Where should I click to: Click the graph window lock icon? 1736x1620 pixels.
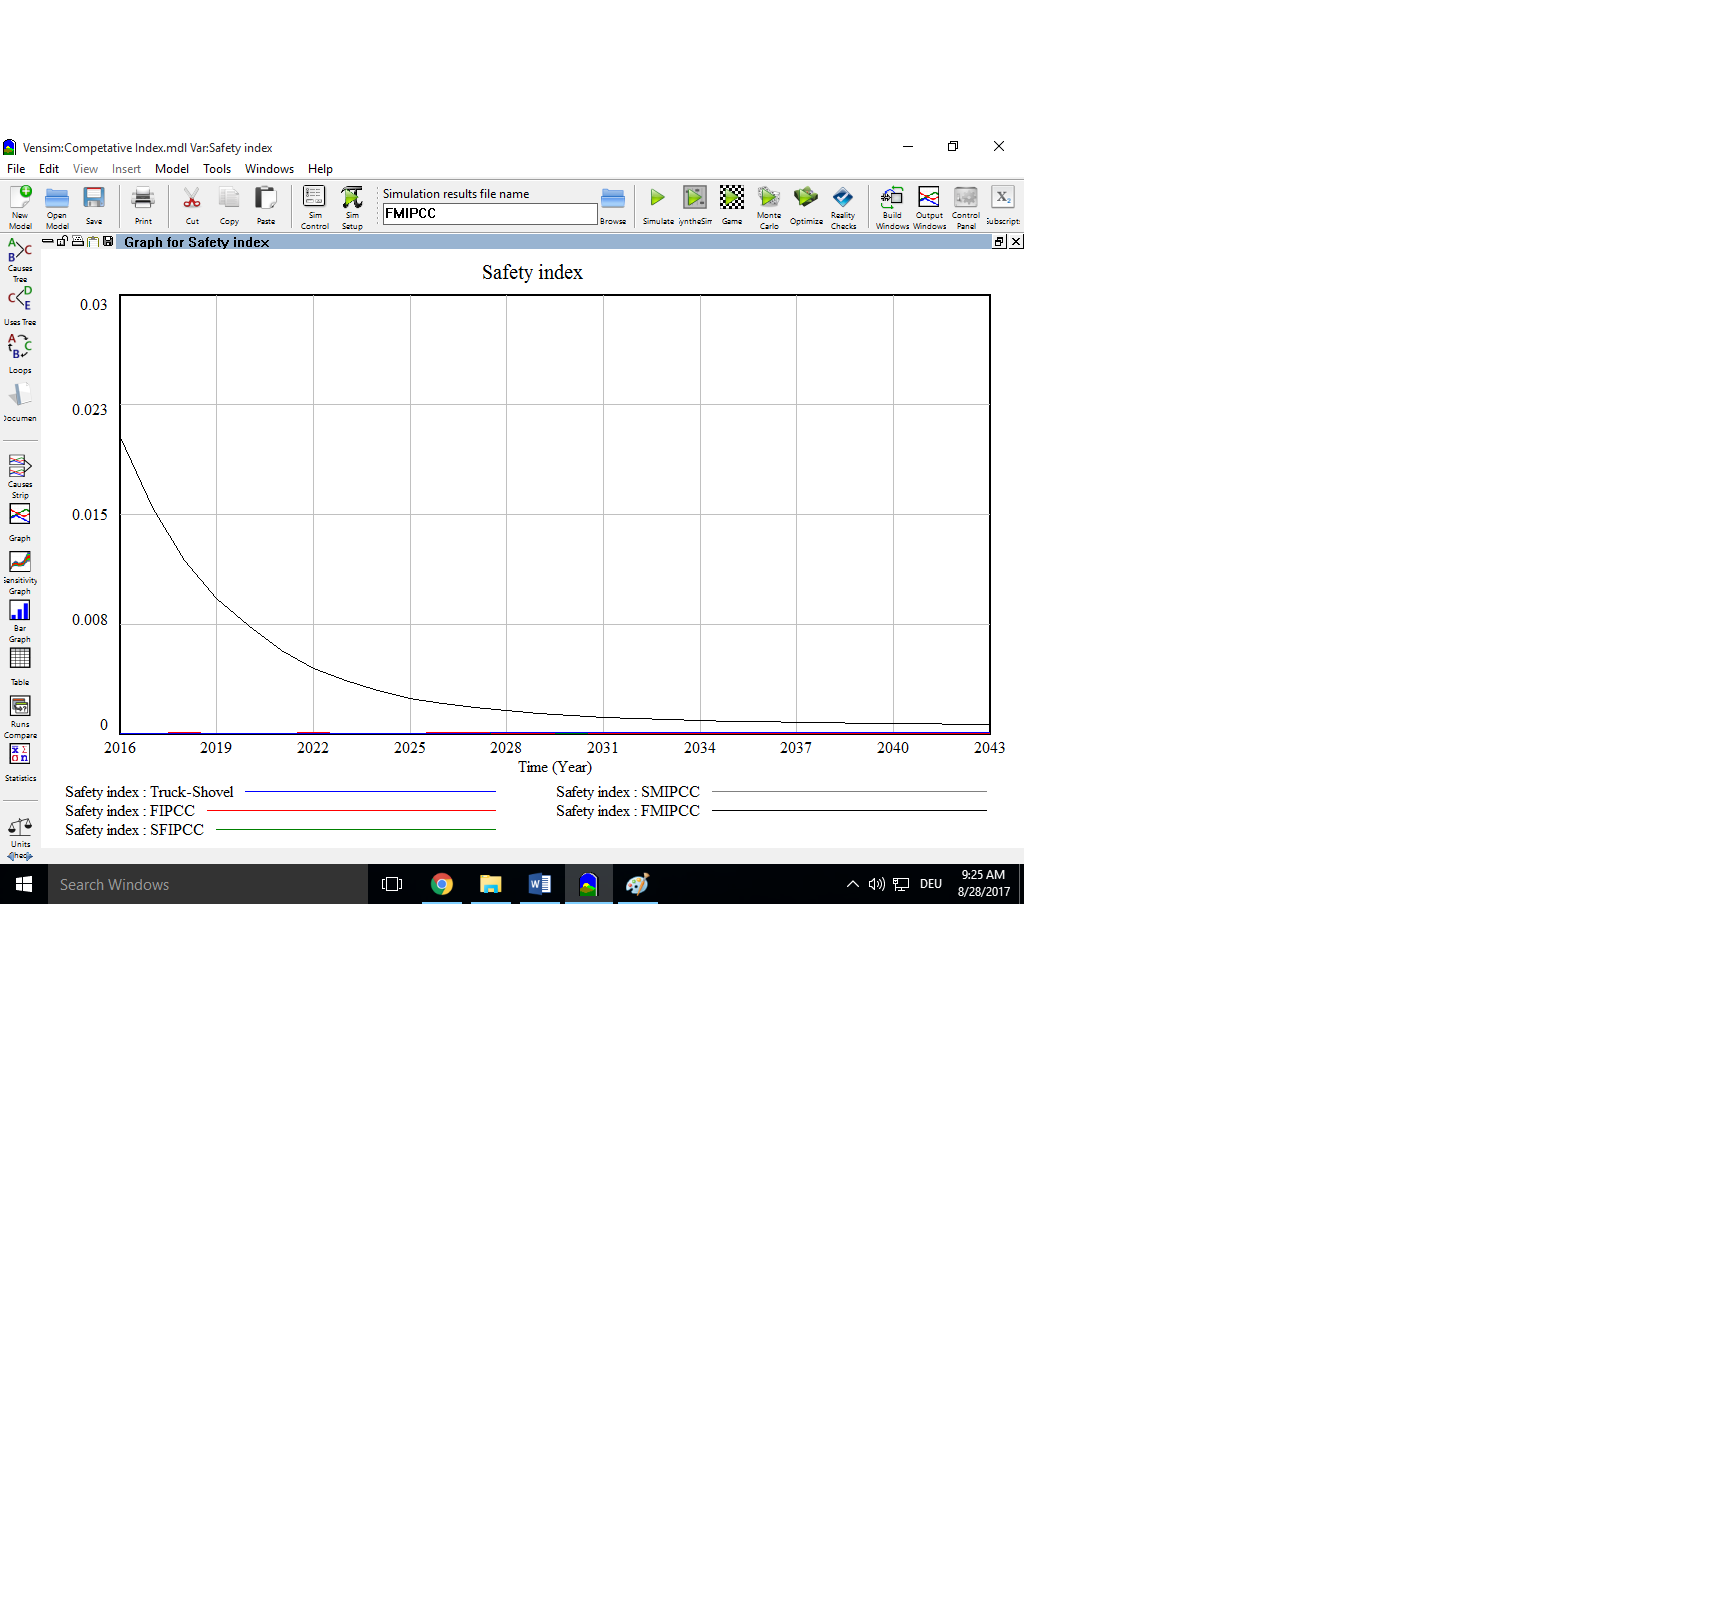[62, 241]
